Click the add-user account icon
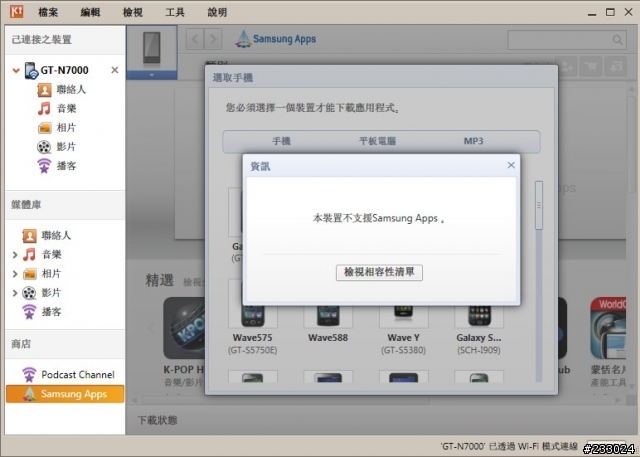Image resolution: width=640 pixels, height=457 pixels. tap(567, 67)
